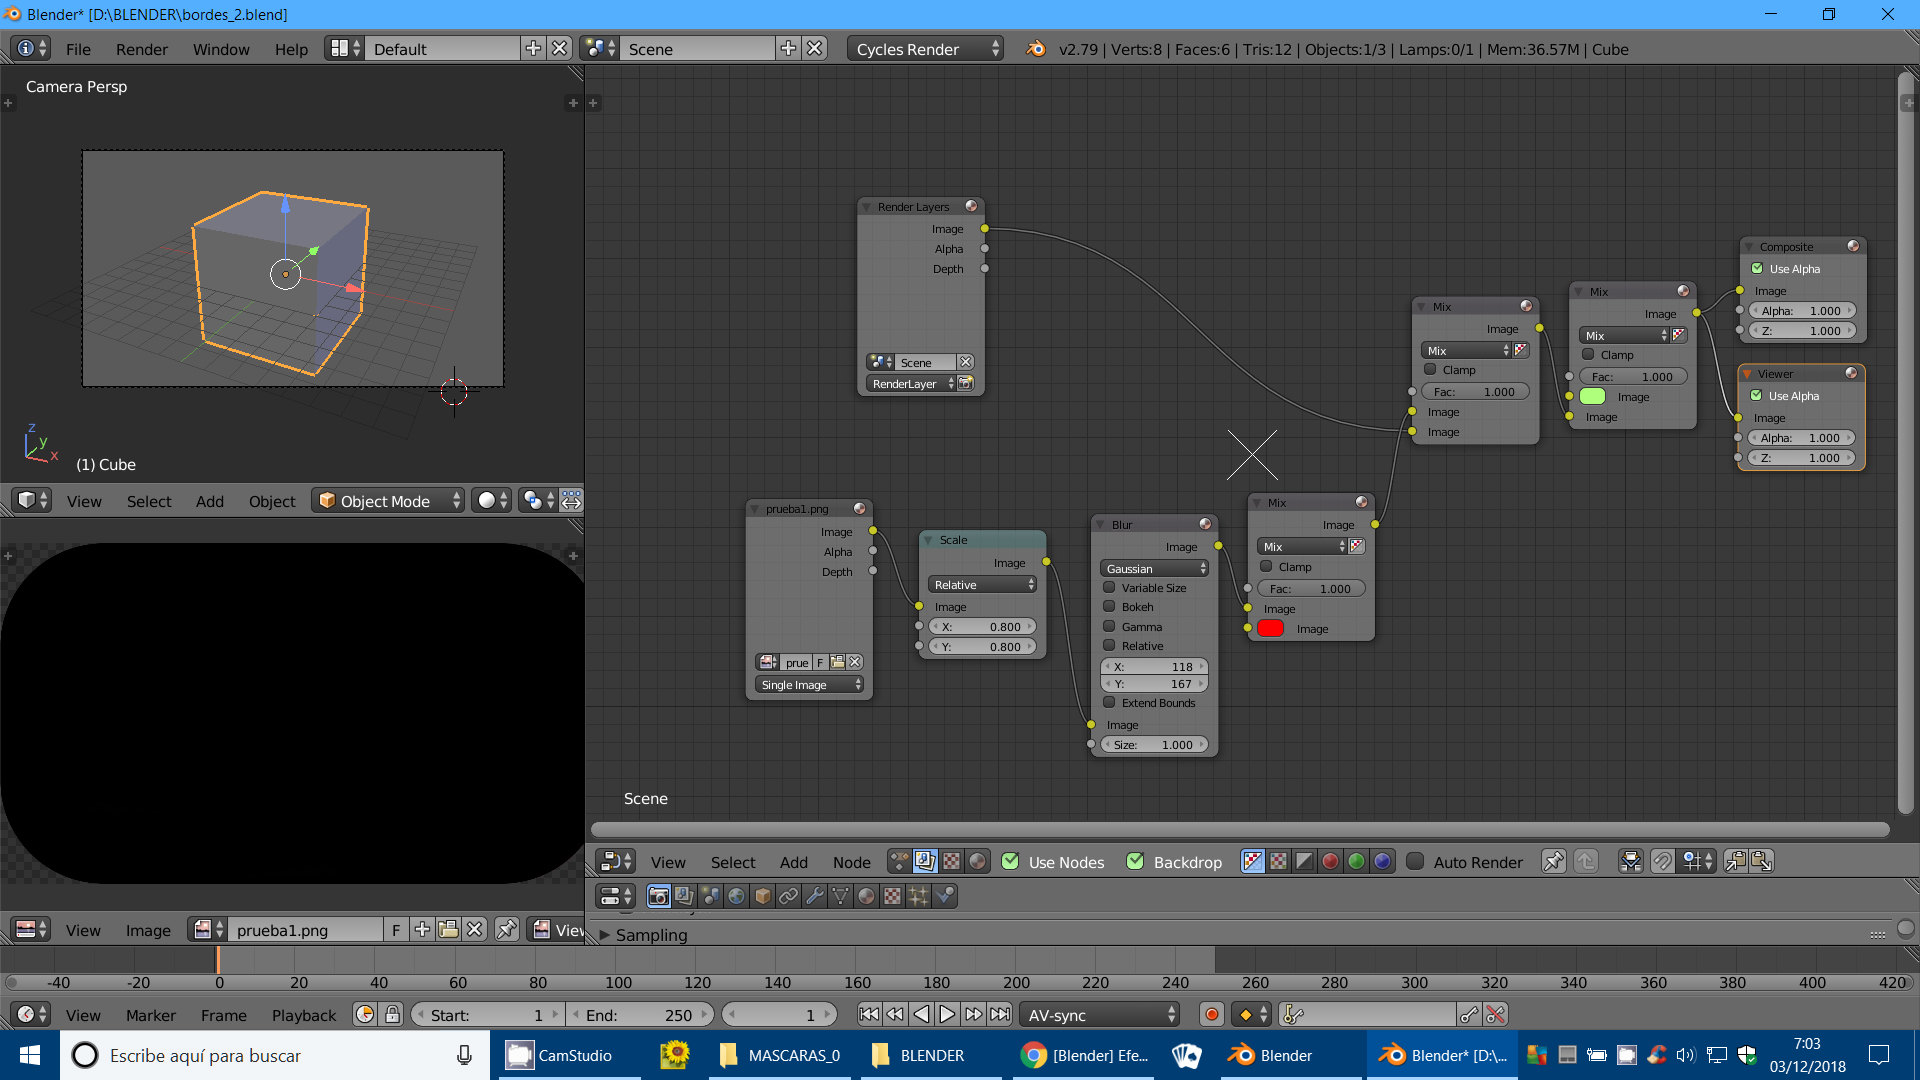Image resolution: width=1920 pixels, height=1080 pixels.
Task: Open CamStudio from the Windows taskbar
Action: 560,1056
